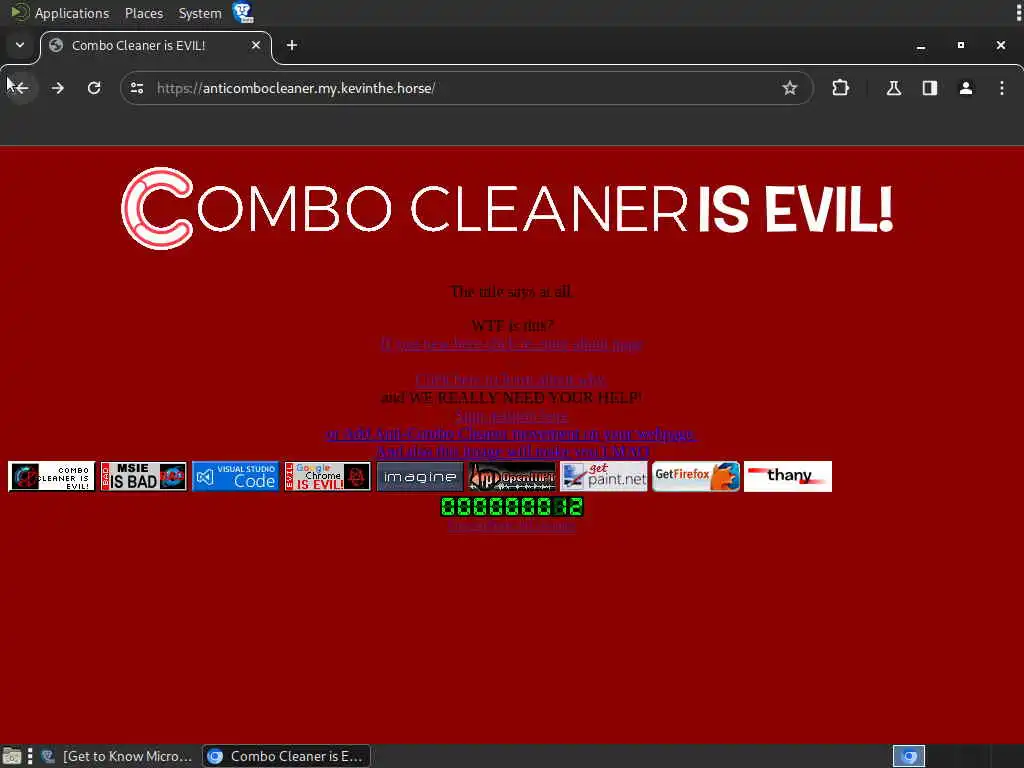Click the 'The title says it all.' text
Screen dimensions: 1024x768
click(511, 292)
